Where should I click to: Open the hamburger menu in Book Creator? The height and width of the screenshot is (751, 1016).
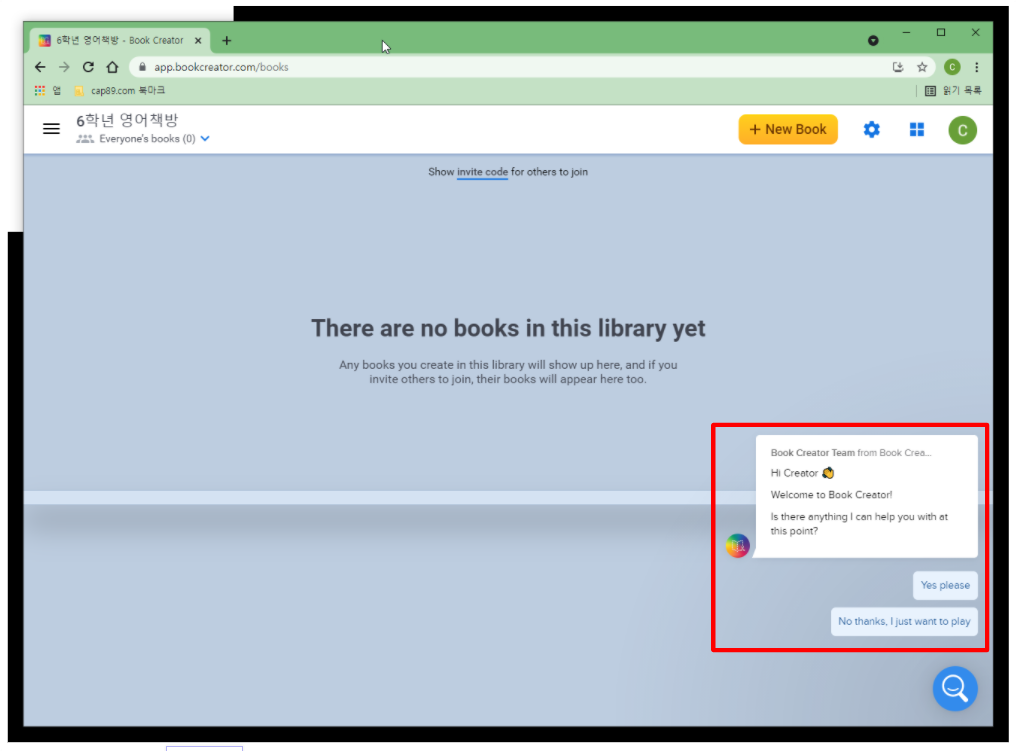[51, 129]
